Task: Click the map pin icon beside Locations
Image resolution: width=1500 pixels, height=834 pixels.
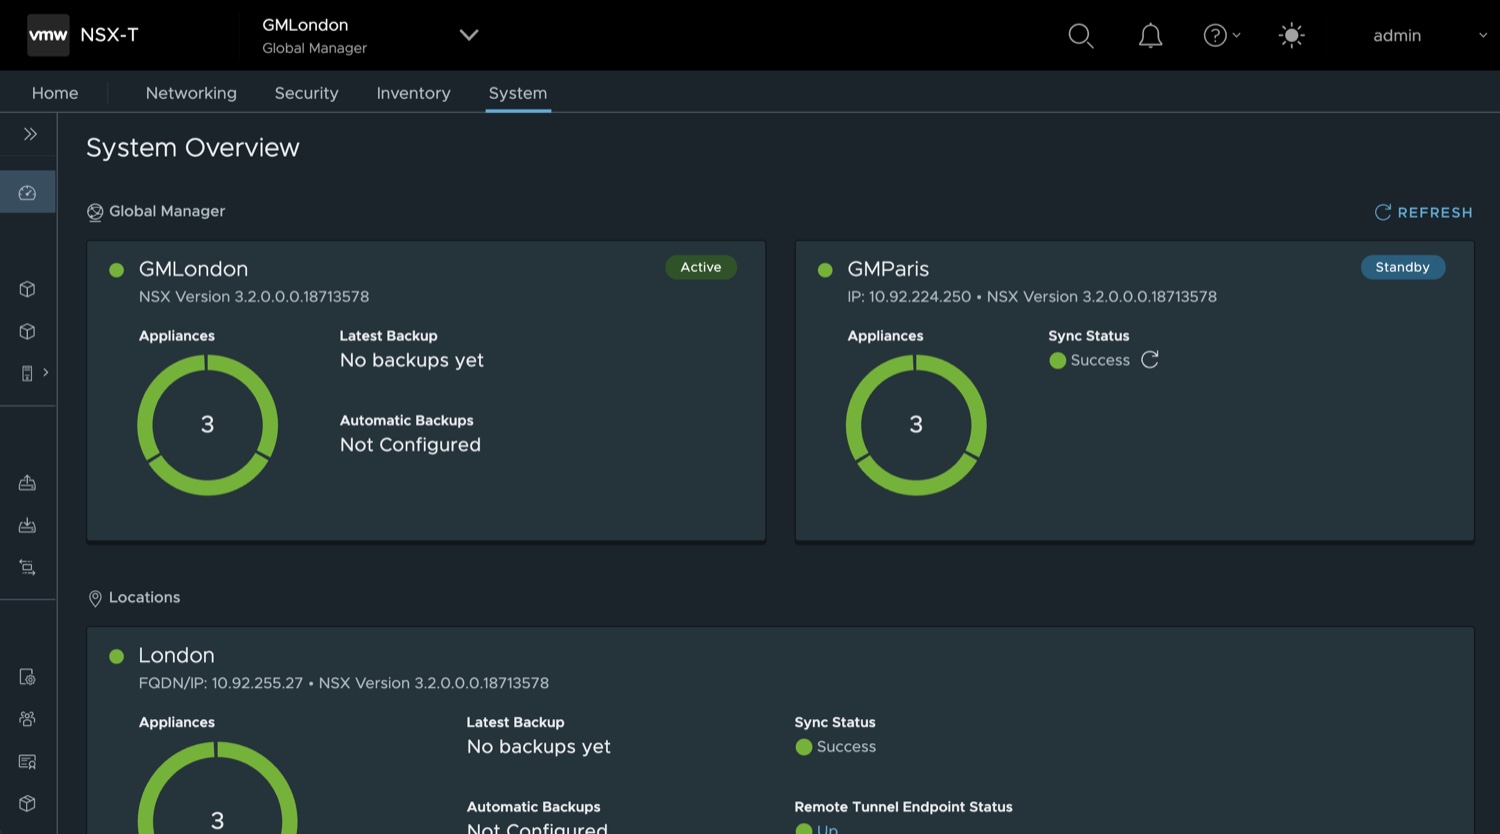Action: pos(95,598)
